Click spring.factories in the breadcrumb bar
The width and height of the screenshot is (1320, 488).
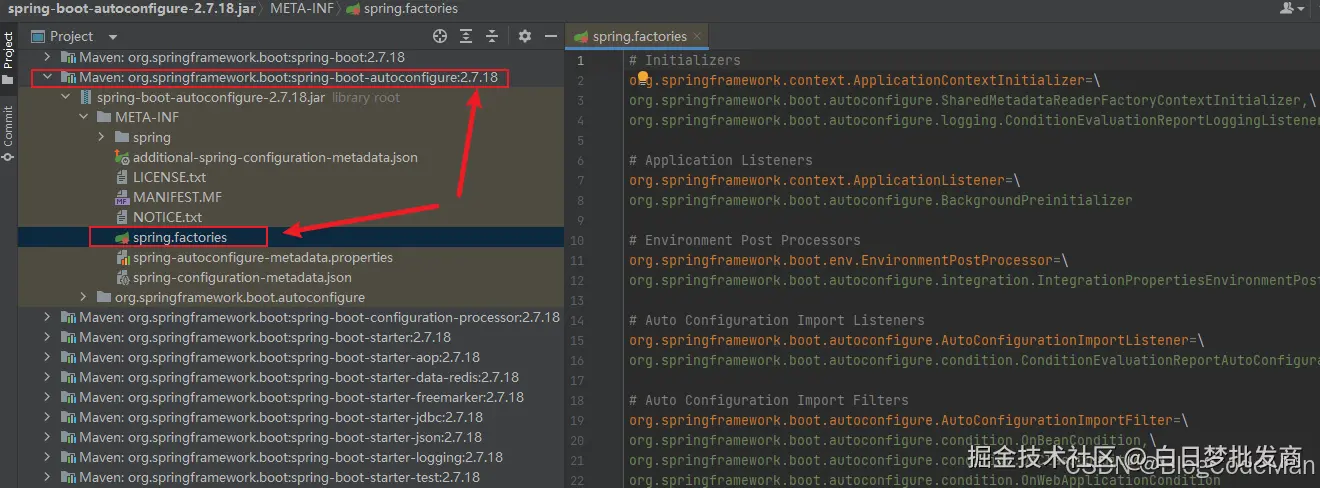point(410,8)
